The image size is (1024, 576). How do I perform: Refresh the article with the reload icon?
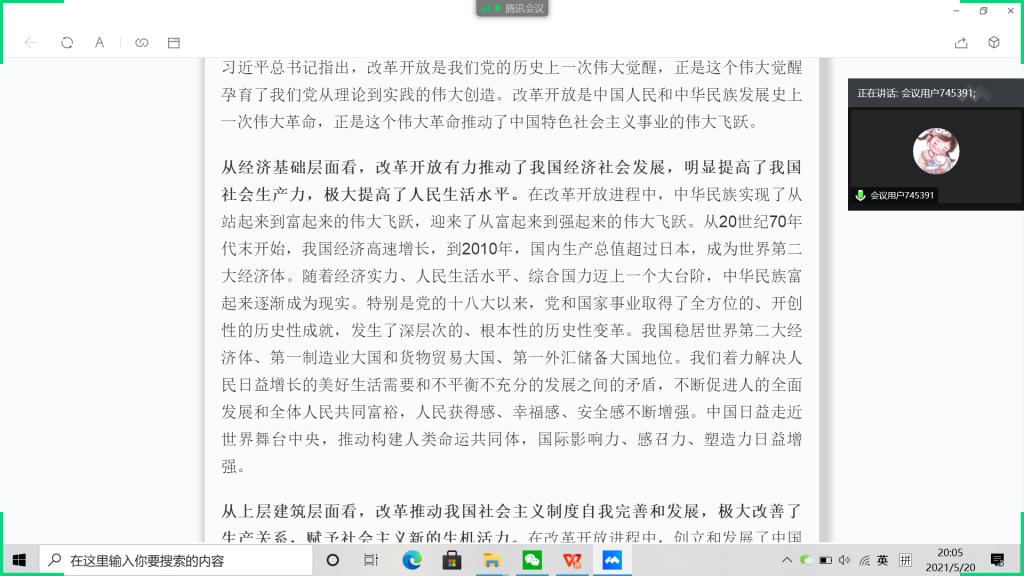[x=67, y=43]
